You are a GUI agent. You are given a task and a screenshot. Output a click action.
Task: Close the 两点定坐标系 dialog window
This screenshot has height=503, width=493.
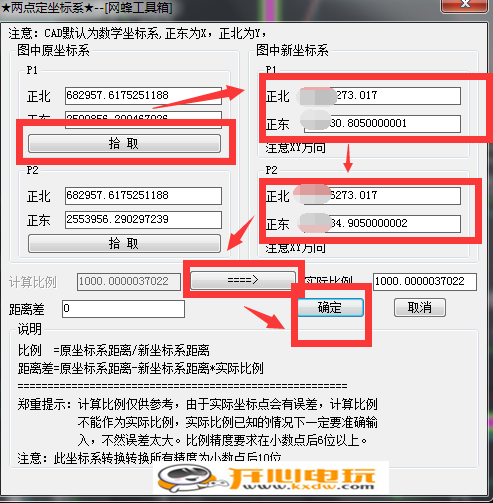[465, 5]
